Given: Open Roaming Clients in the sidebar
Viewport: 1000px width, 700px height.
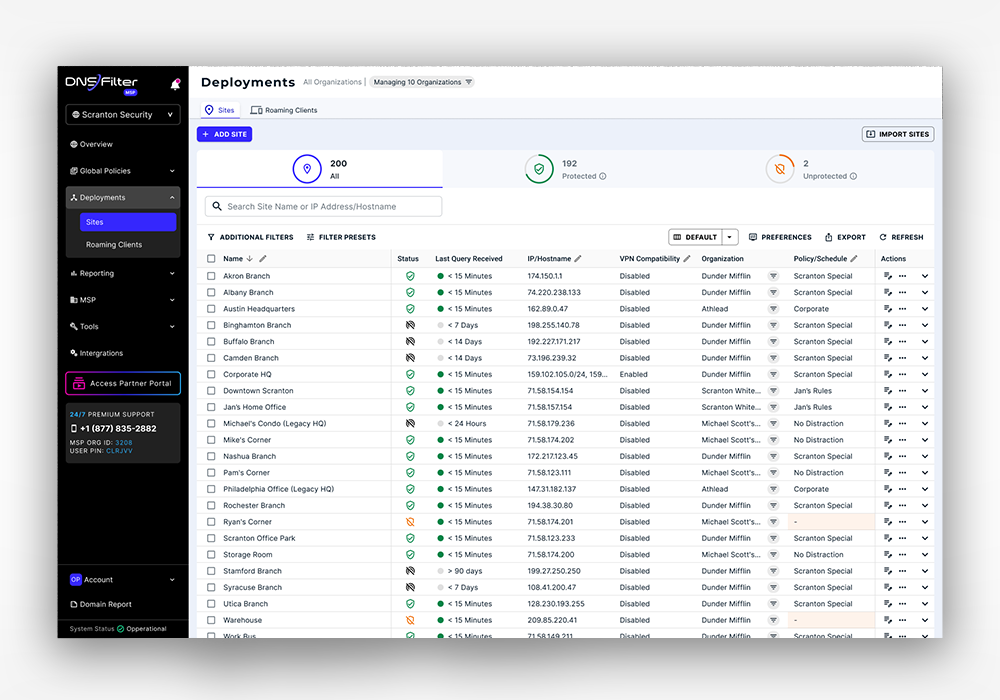Looking at the screenshot, I should 114,245.
